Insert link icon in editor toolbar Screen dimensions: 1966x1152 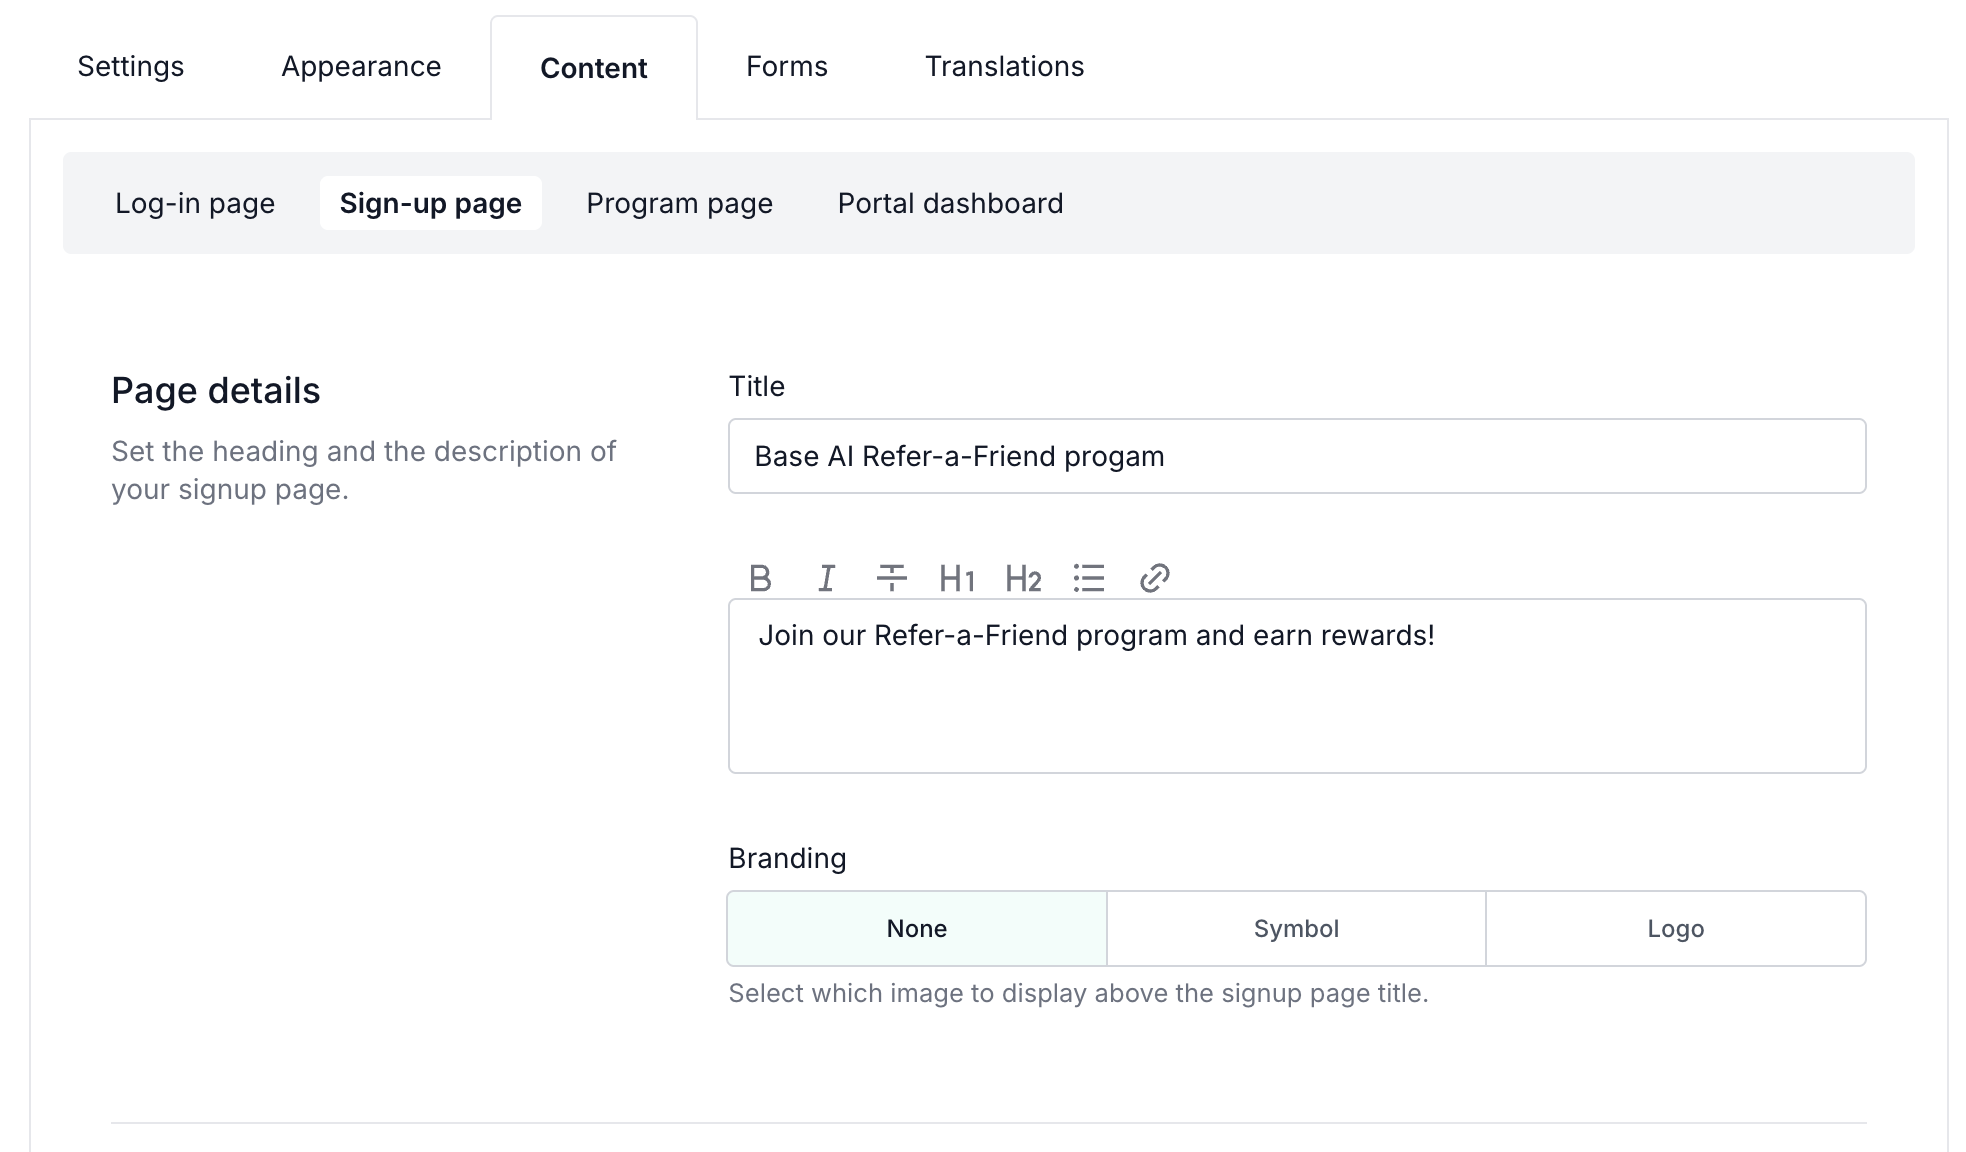pyautogui.click(x=1155, y=578)
